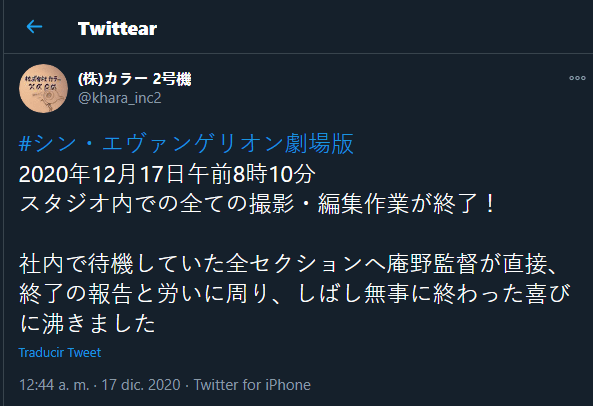Click tweet line 2020年12月17日午前8時10分

click(x=167, y=174)
